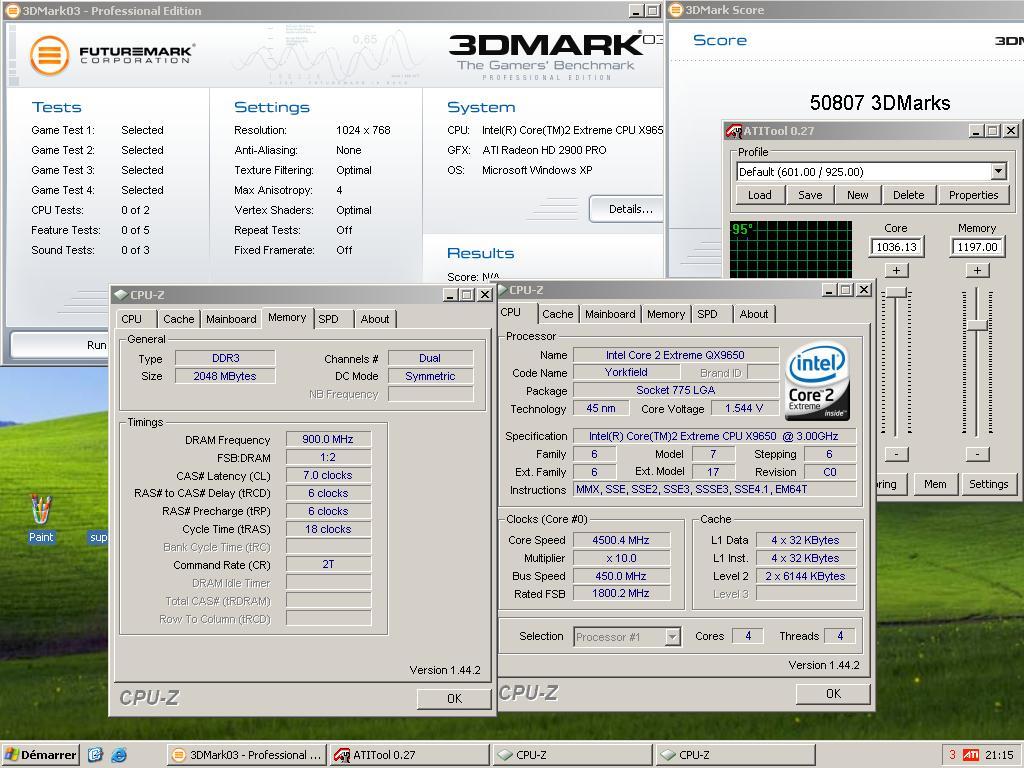Screen dimensions: 1024x768
Task: Increase Memory clock with plus button
Action: coord(977,270)
